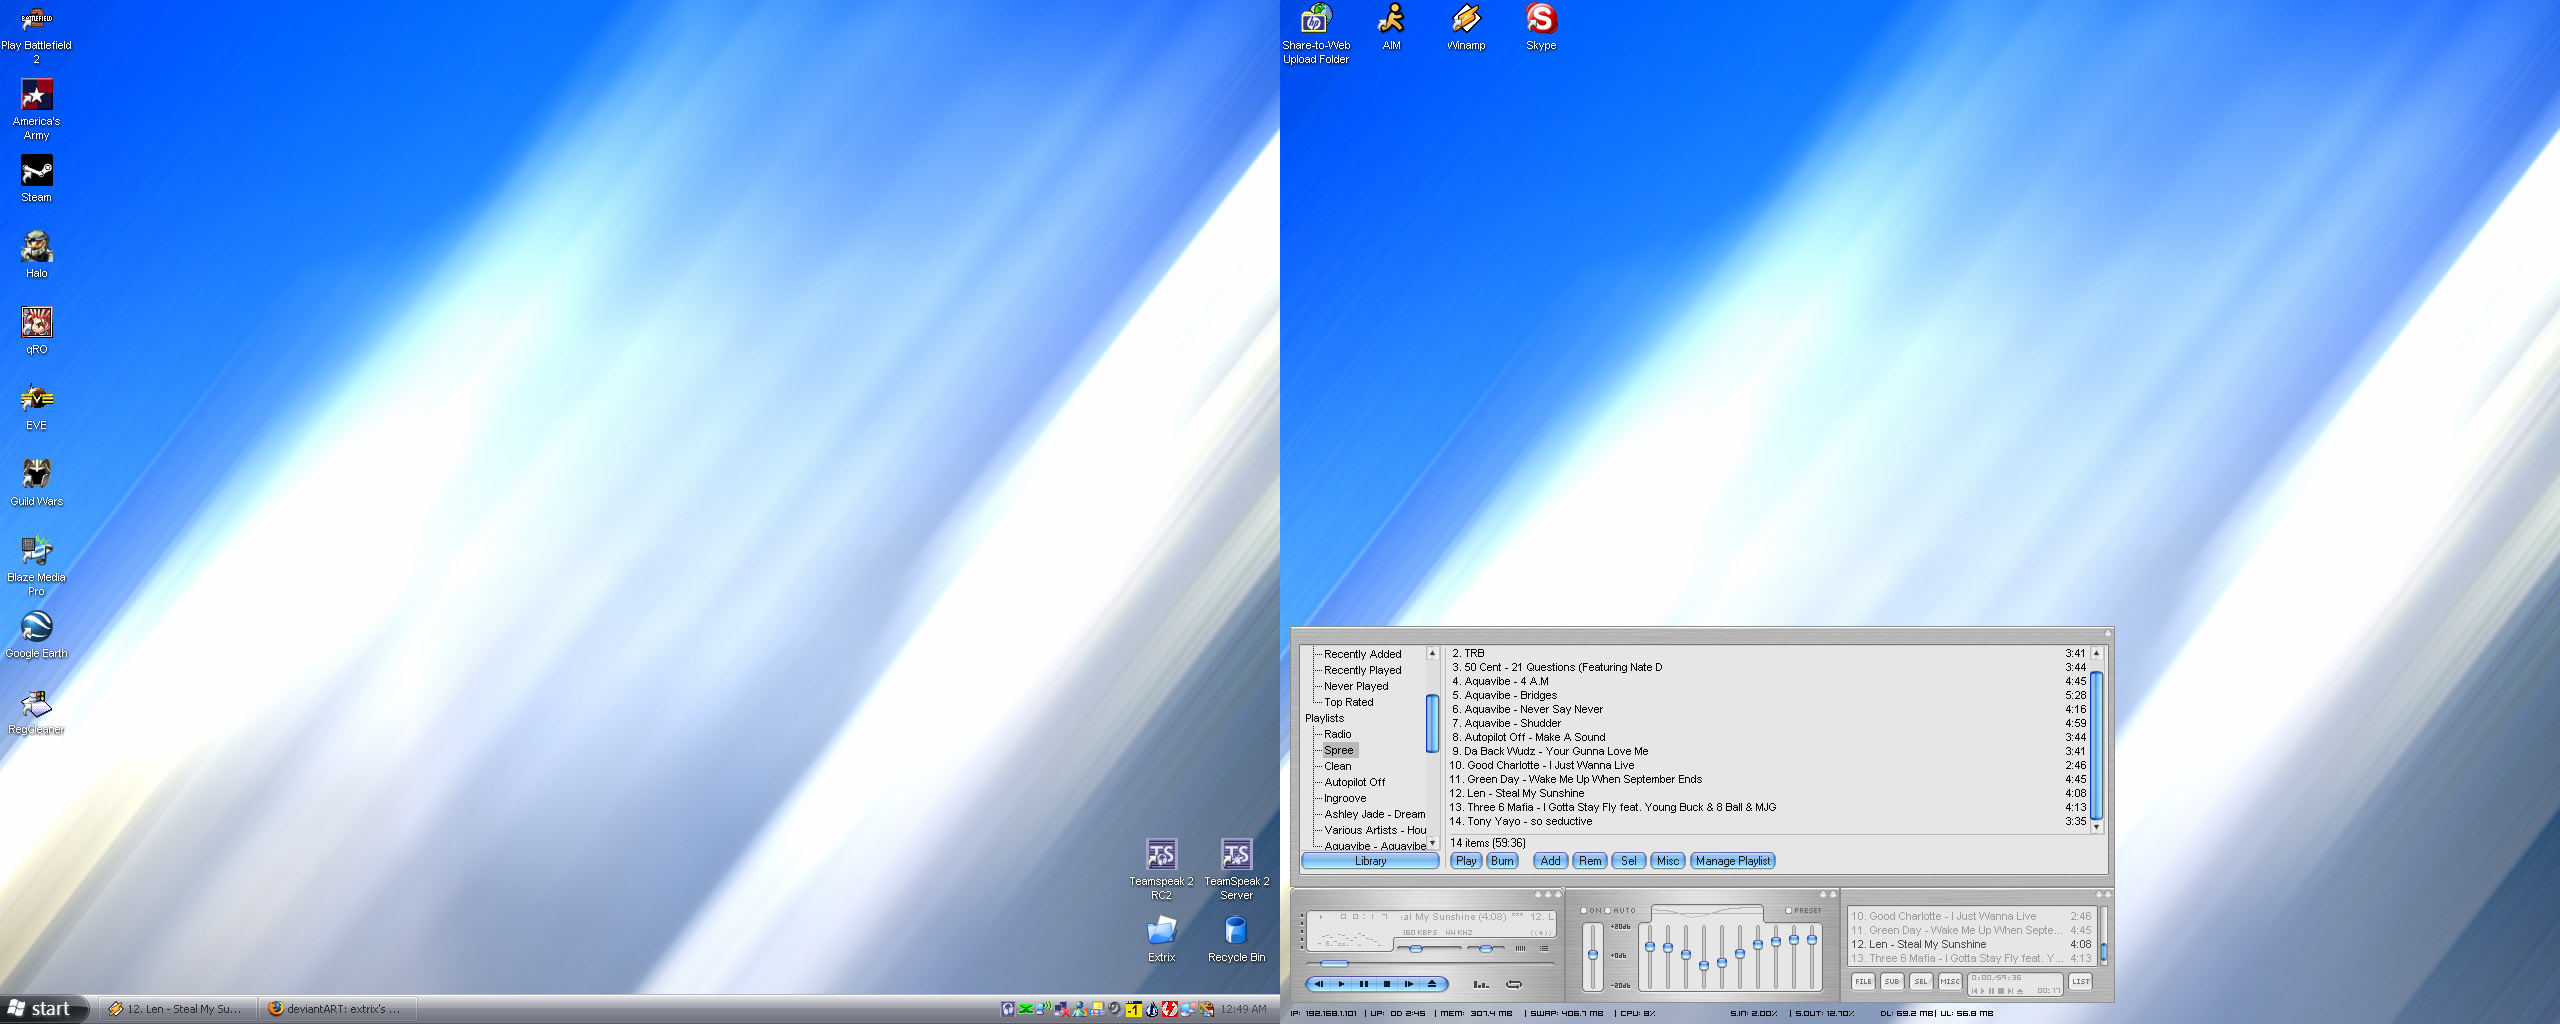Toggle Winamp repeat button
This screenshot has width=2560, height=1024.
point(1514,984)
